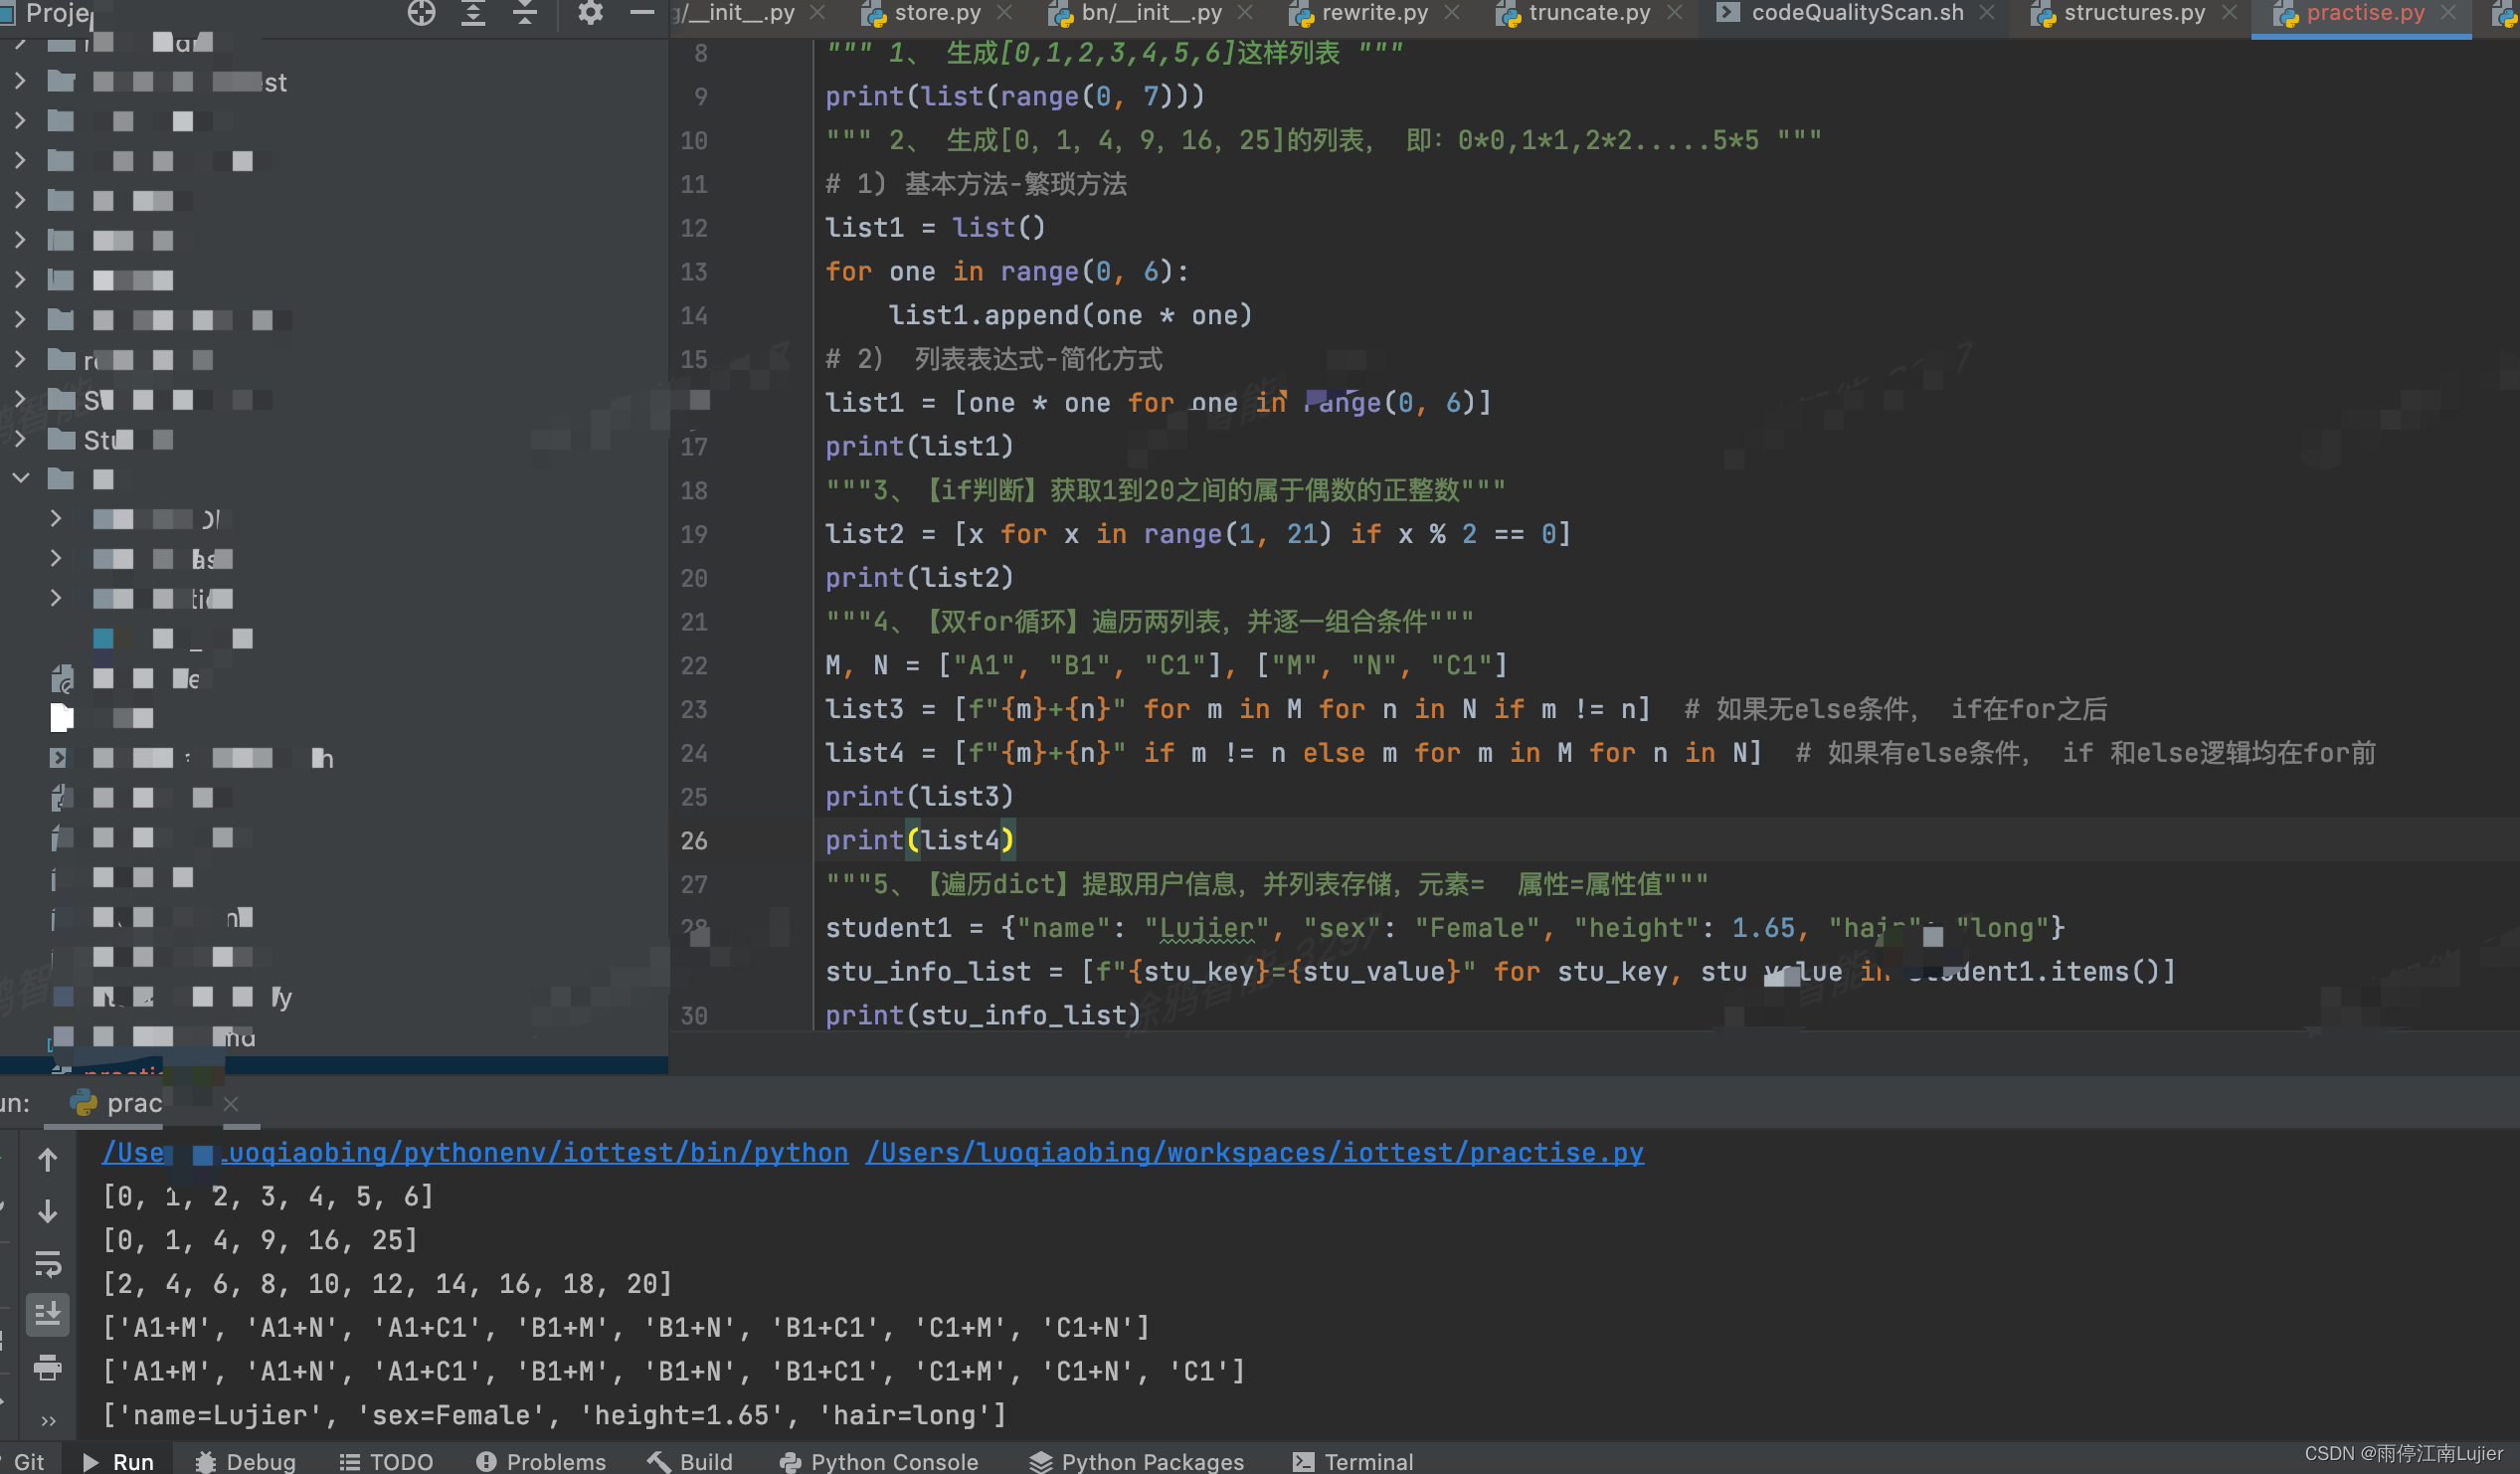Open the Build tool window

pos(690,1461)
